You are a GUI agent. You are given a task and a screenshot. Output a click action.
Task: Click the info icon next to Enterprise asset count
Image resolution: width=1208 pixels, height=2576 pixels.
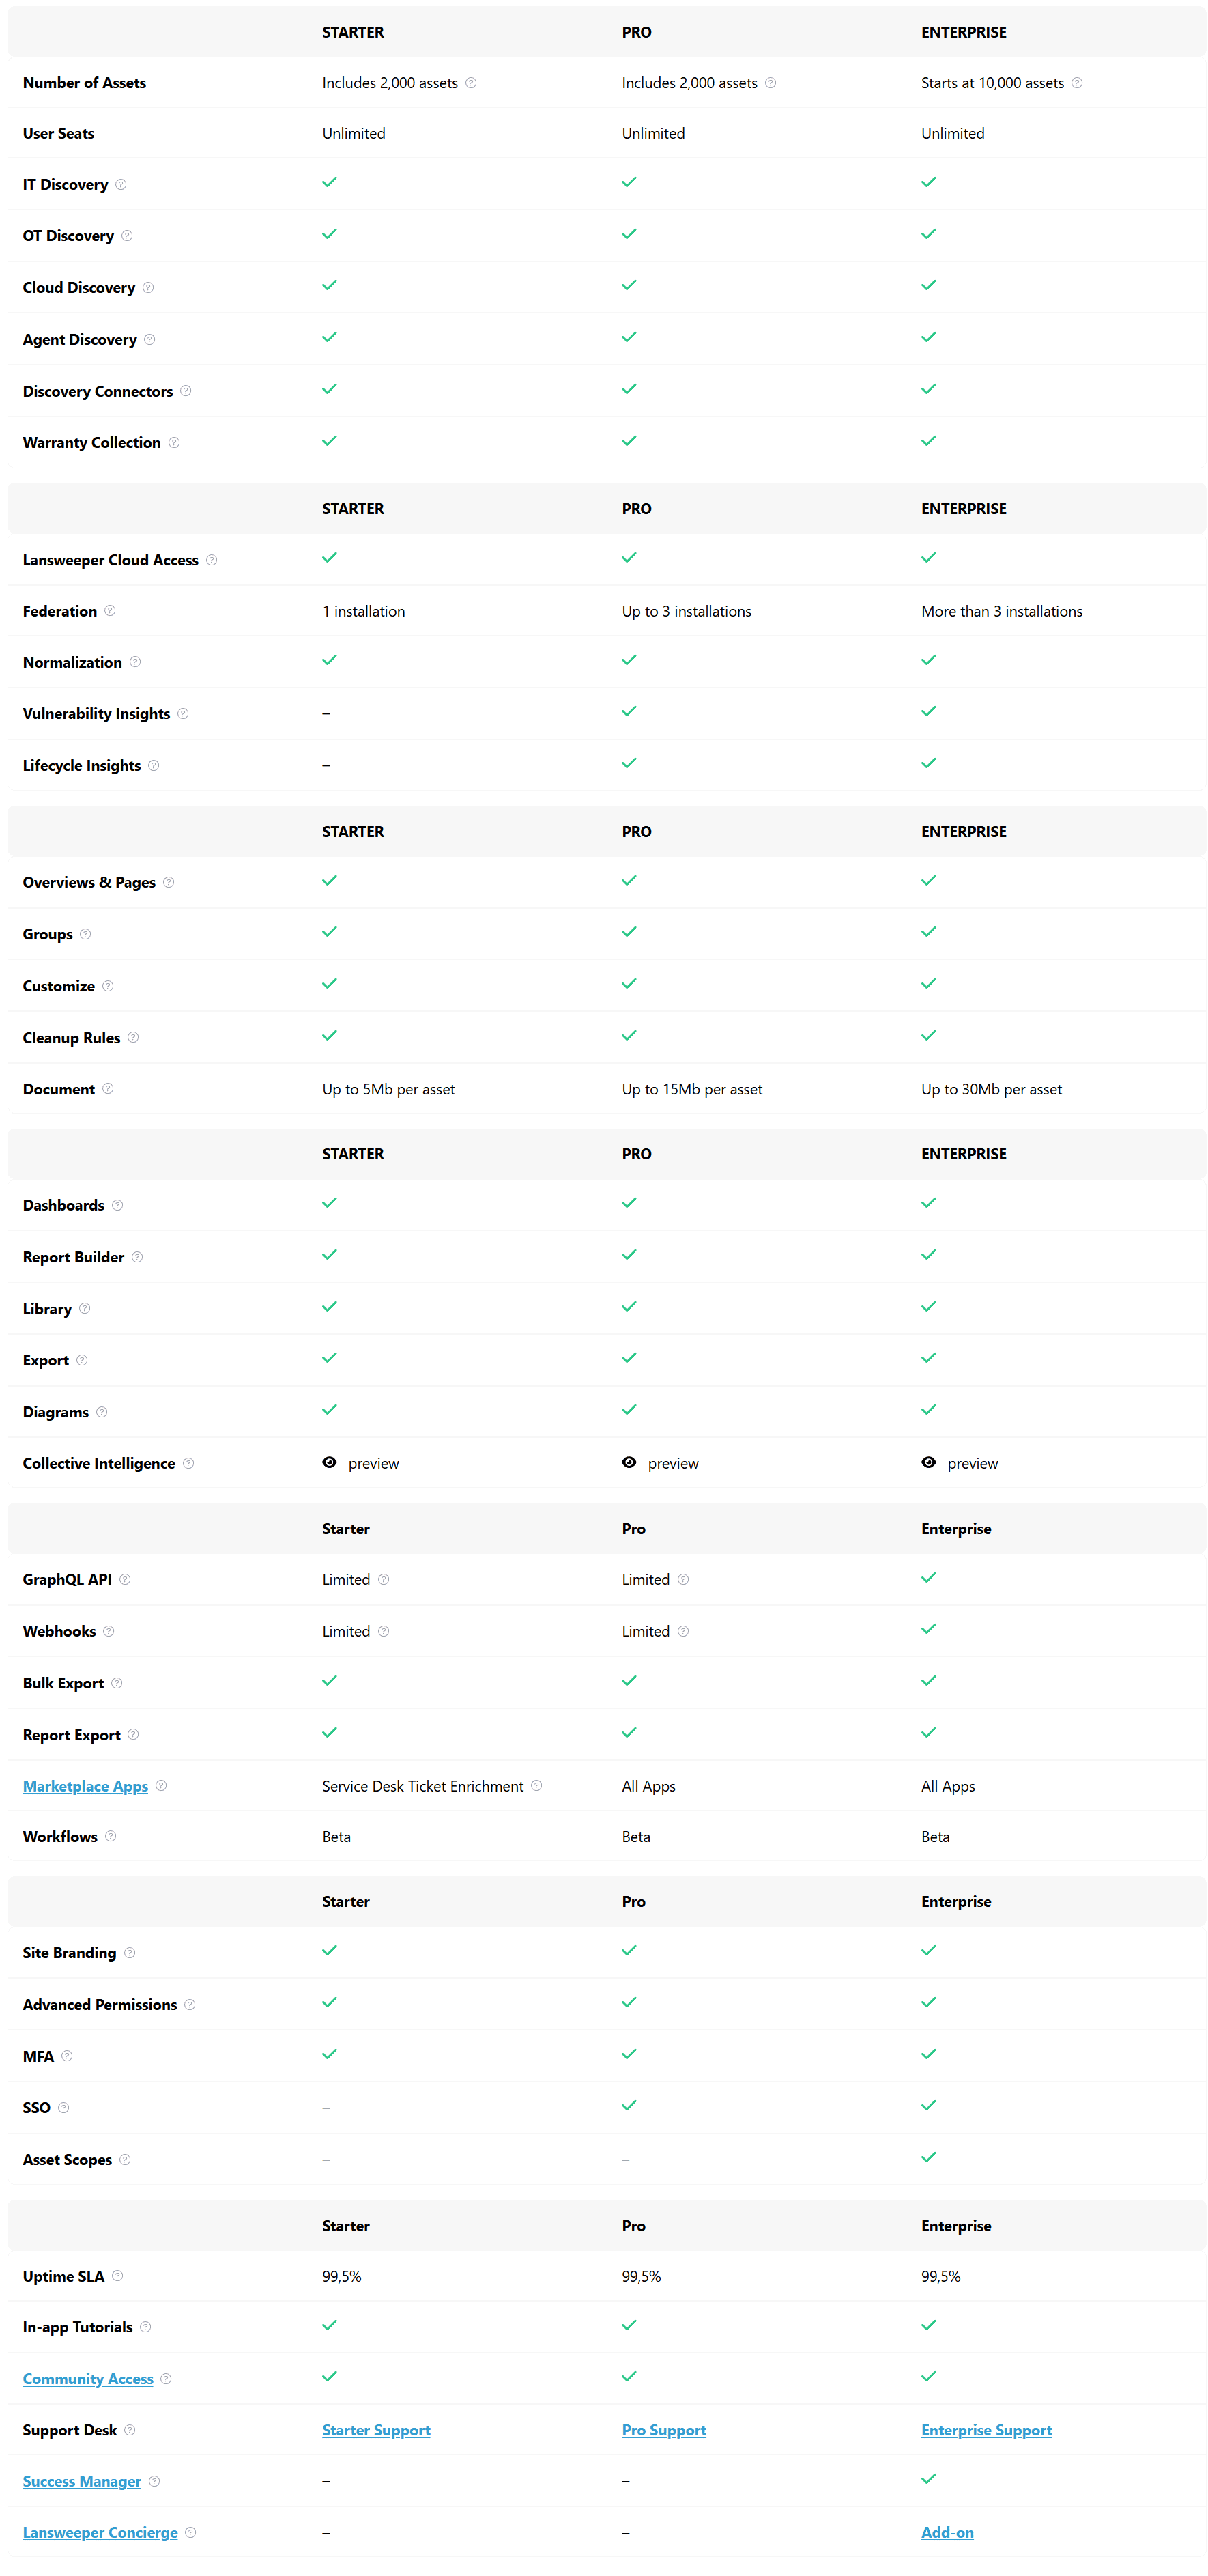coord(1077,83)
